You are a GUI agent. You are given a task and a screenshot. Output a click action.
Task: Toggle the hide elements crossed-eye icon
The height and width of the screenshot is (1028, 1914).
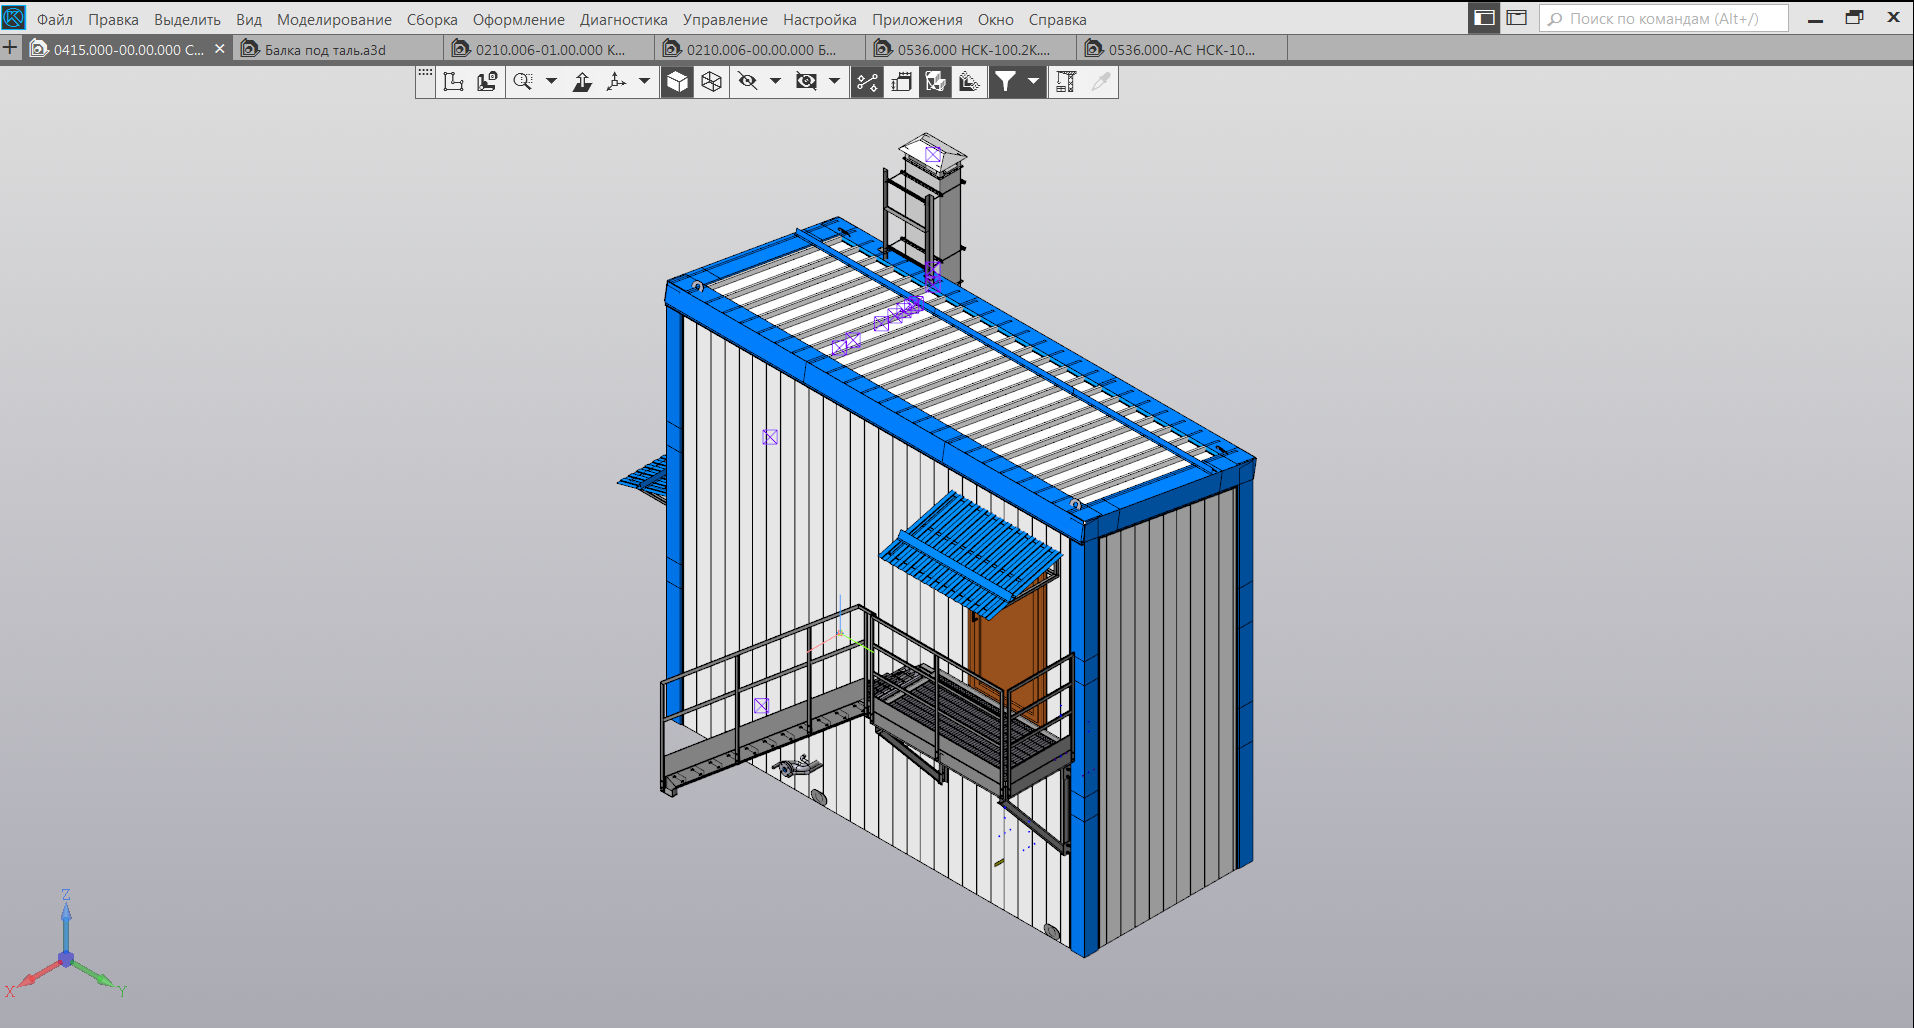pos(747,82)
